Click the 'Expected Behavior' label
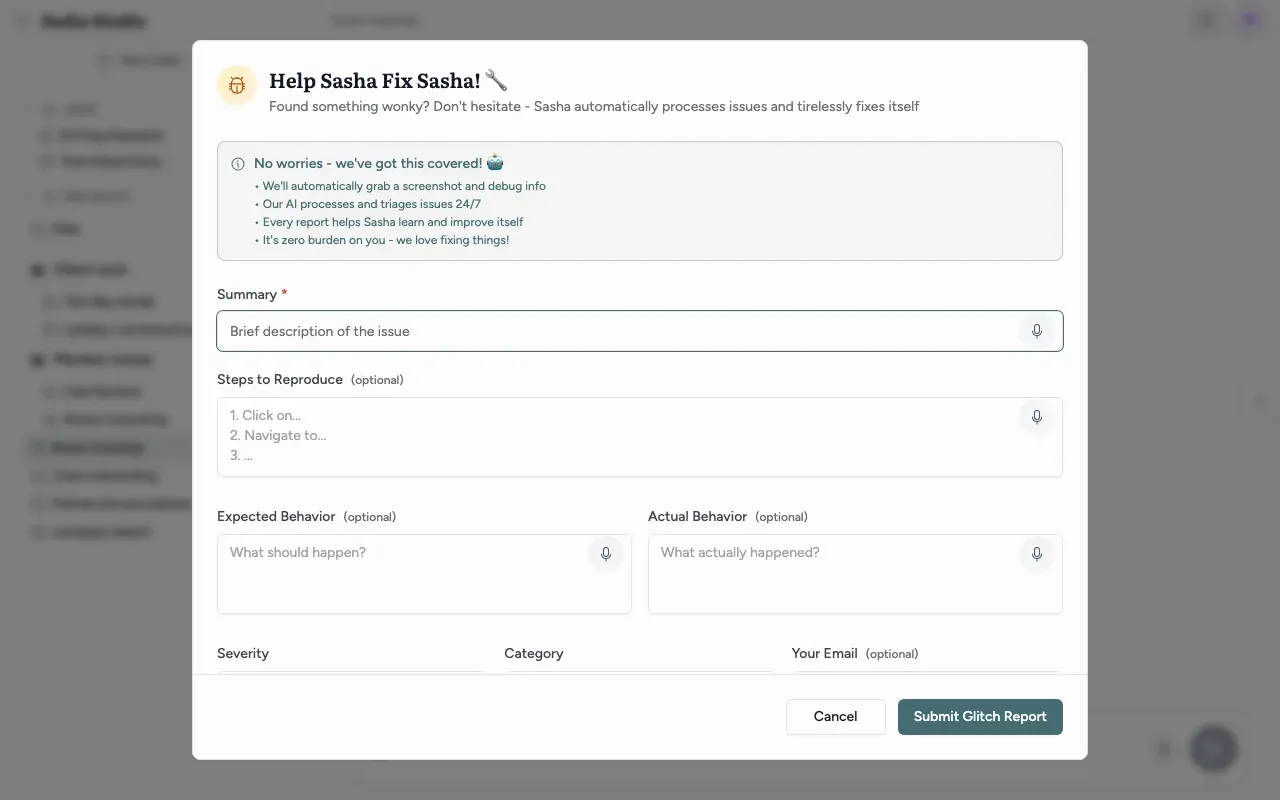 pos(276,517)
